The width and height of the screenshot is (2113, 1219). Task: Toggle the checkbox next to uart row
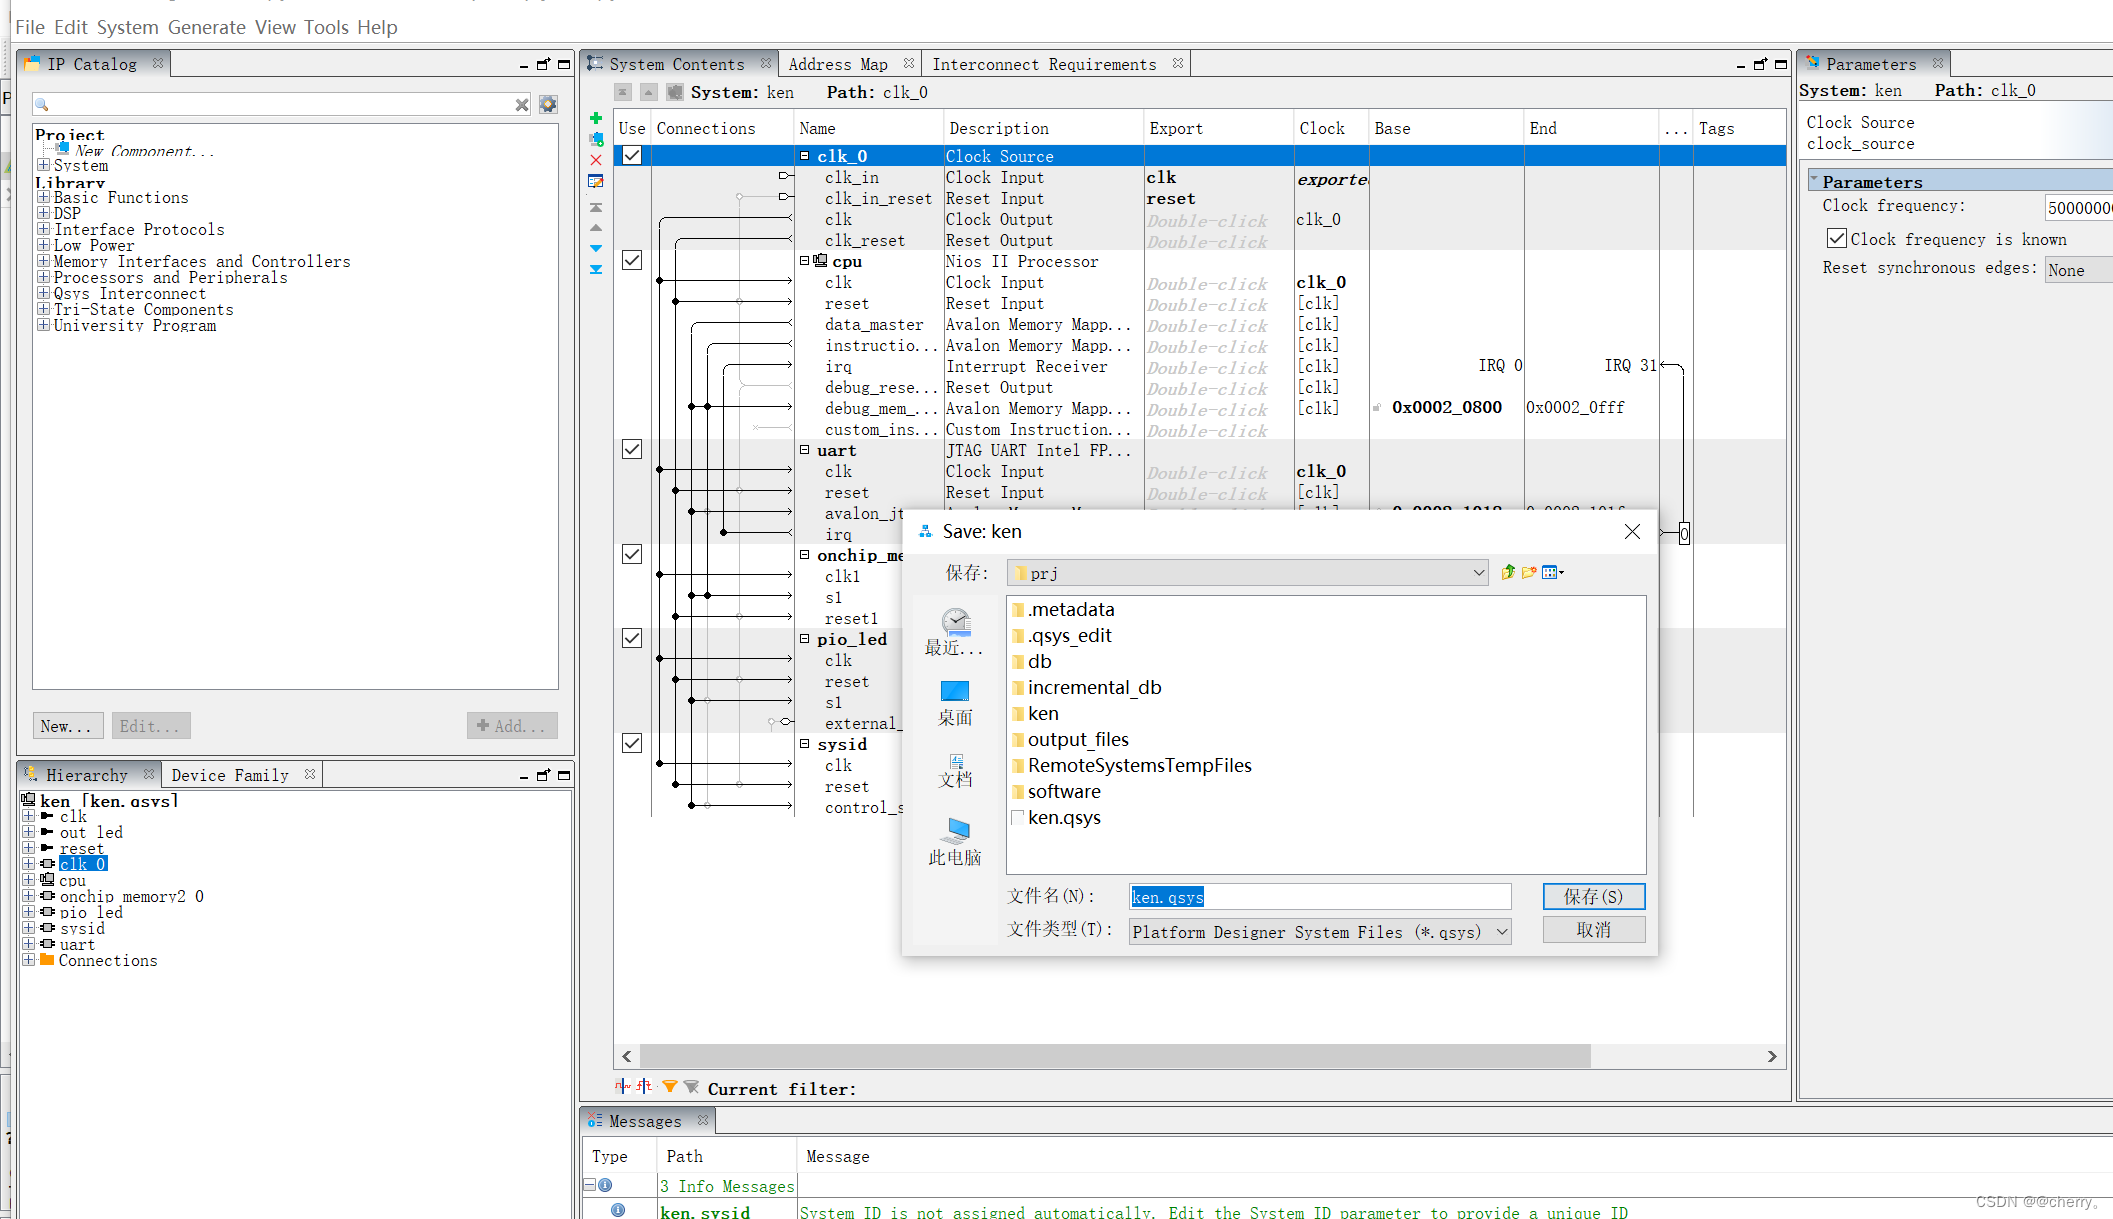point(631,450)
